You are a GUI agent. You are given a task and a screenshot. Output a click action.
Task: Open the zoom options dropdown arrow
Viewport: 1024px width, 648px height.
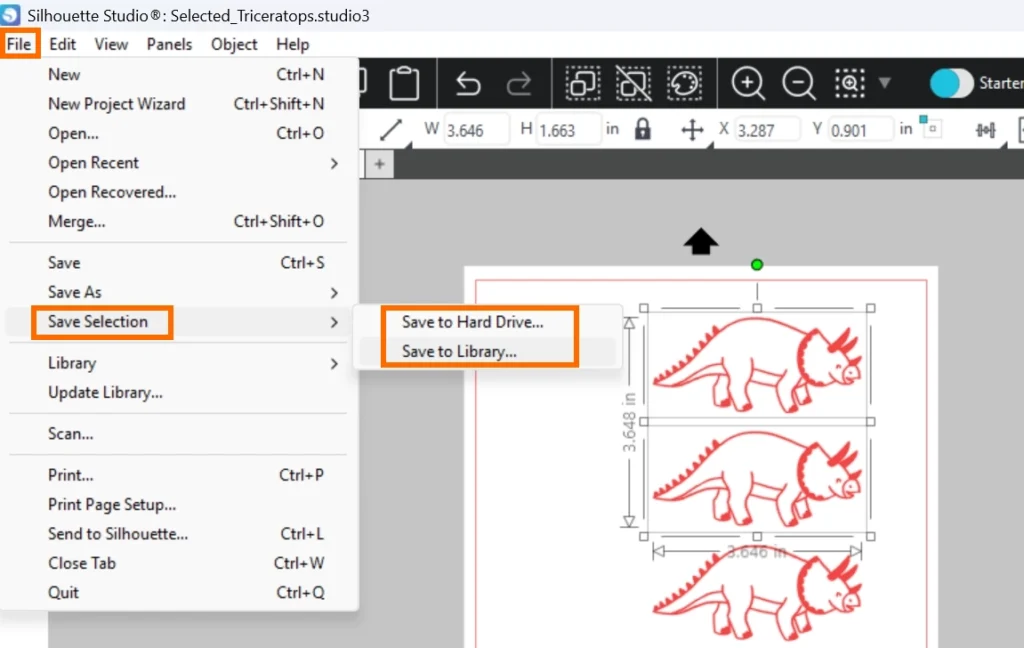click(x=884, y=83)
